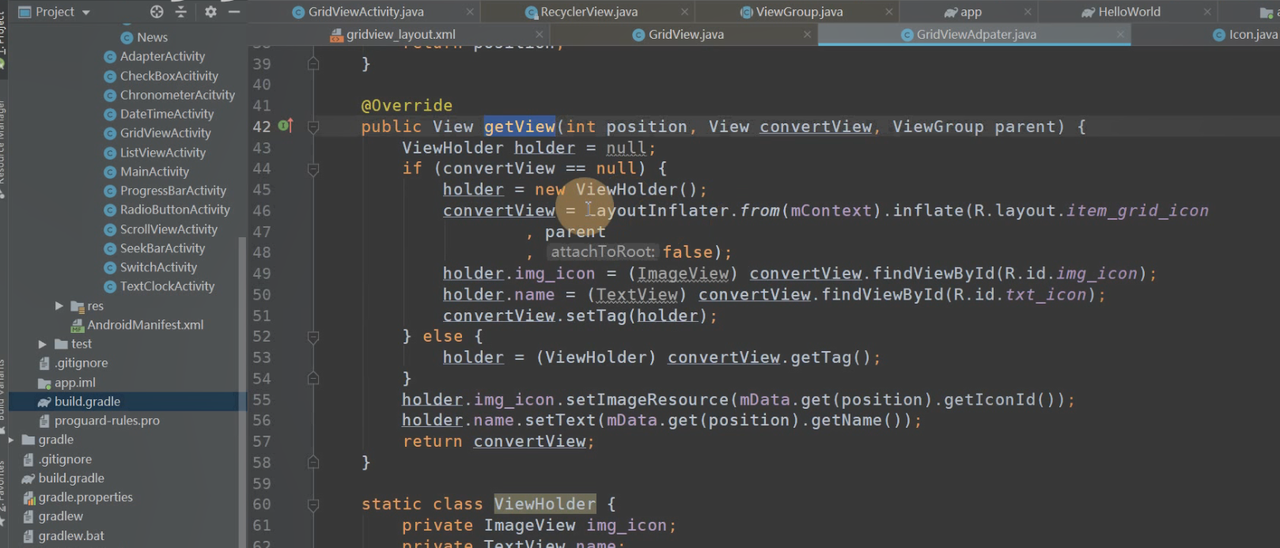Expand the test folder

coord(43,344)
